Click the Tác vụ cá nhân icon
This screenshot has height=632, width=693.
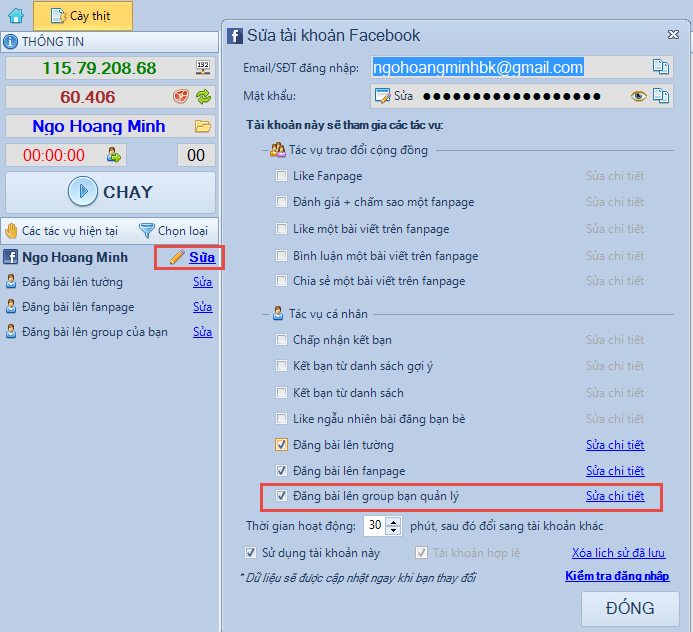click(278, 314)
